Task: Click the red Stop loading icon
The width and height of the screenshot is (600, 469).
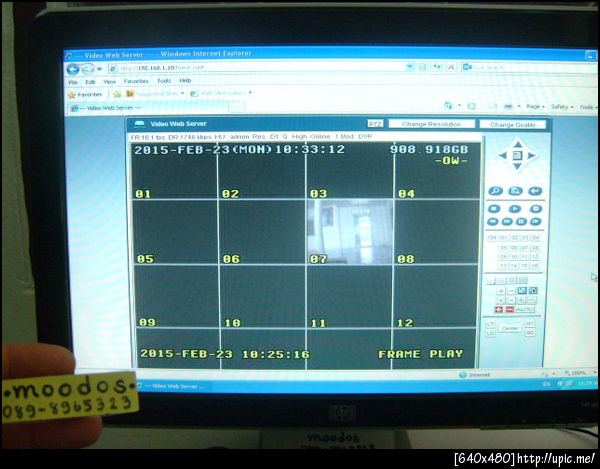Action: point(451,67)
